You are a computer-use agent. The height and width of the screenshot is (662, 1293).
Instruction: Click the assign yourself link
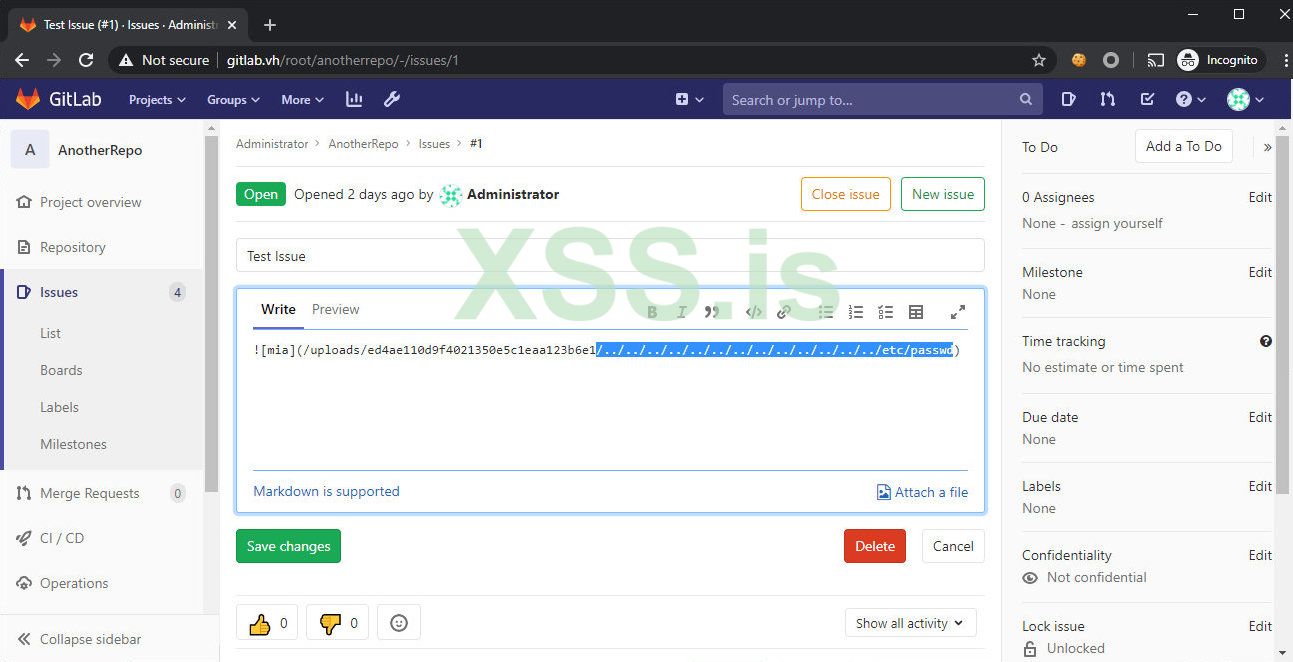click(1116, 223)
